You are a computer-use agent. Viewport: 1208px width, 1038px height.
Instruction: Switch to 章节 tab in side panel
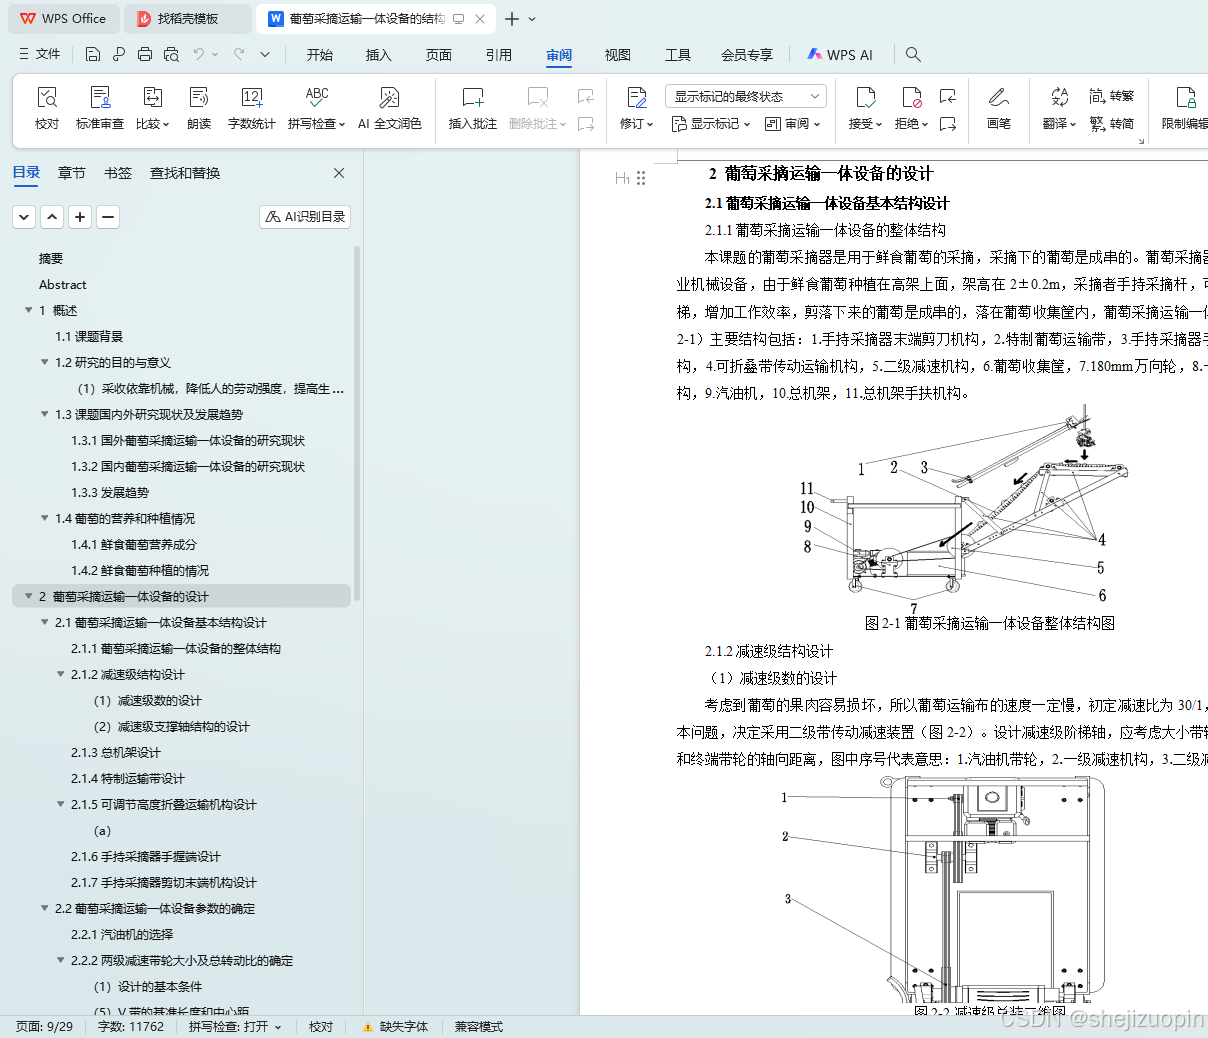pos(72,173)
